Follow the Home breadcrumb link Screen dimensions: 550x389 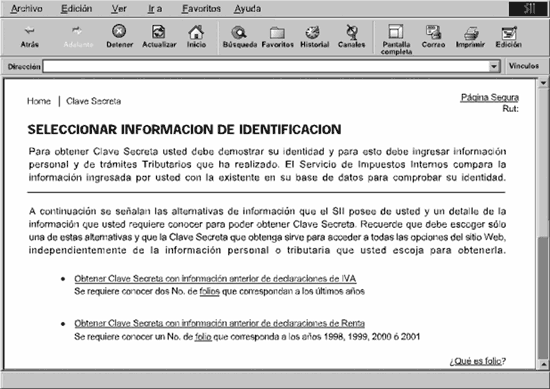[x=39, y=101]
